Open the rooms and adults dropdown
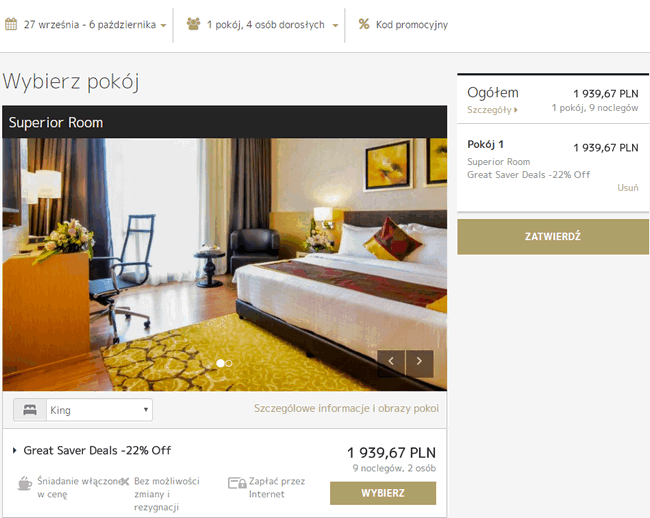The height and width of the screenshot is (518, 650). [263, 25]
